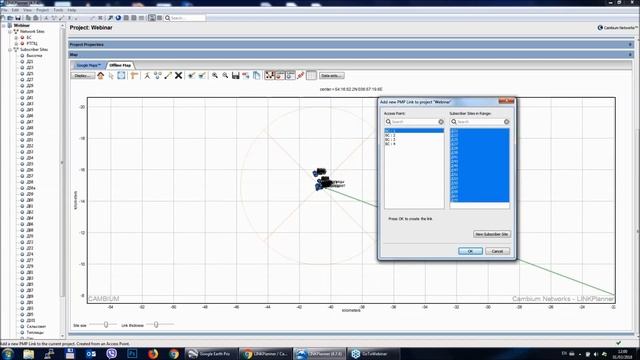Click the signpost icon in map toolbar
640x360 pixels.
click(133, 76)
